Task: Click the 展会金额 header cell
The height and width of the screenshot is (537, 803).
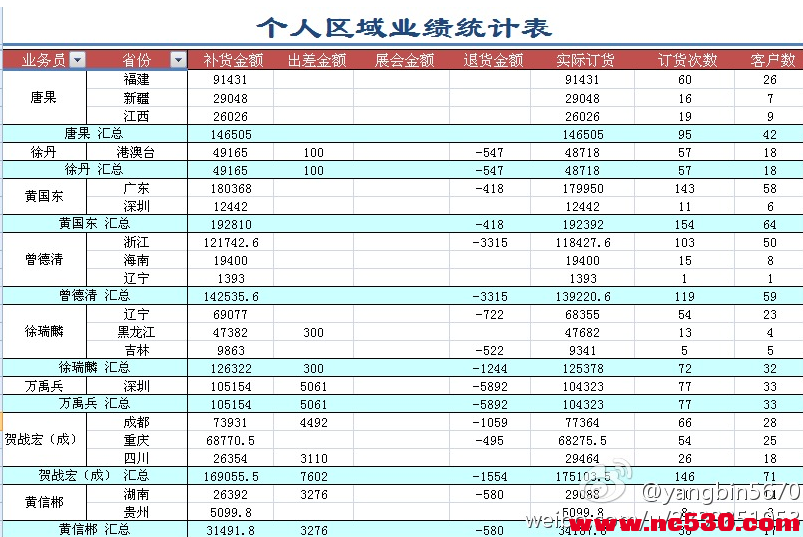Action: (404, 61)
